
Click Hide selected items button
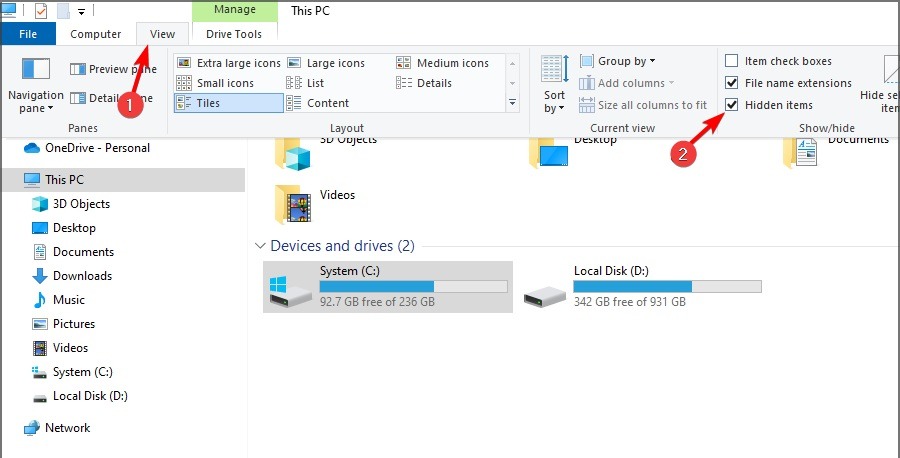tap(879, 84)
